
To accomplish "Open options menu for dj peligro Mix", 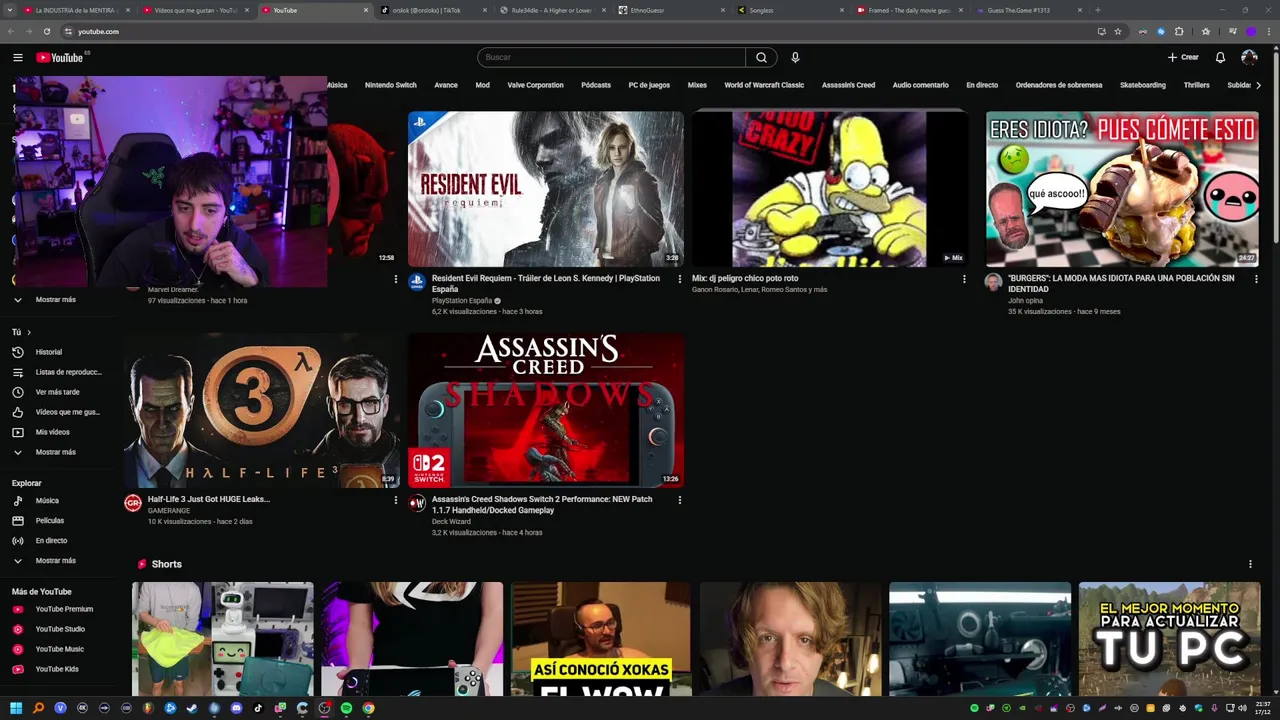I will 964,279.
